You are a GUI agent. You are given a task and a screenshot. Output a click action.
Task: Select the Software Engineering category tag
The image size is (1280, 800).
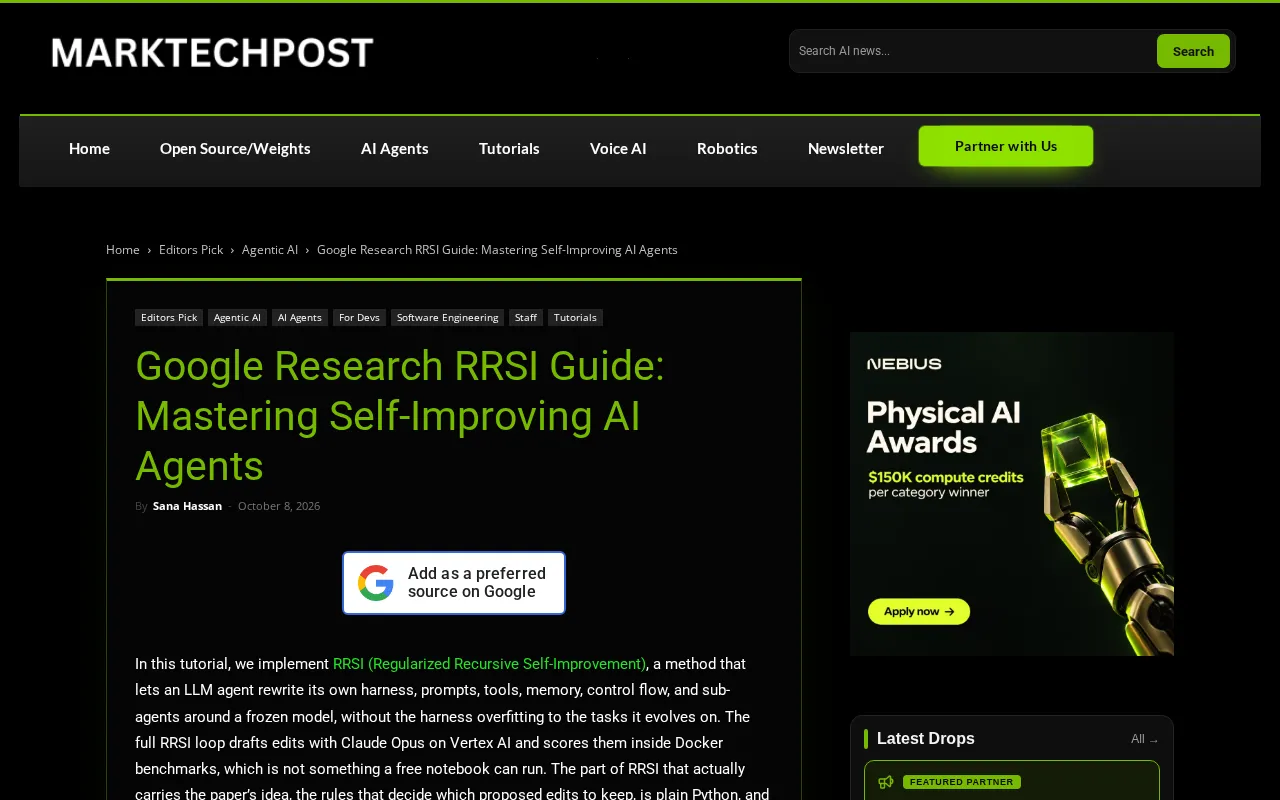click(447, 317)
